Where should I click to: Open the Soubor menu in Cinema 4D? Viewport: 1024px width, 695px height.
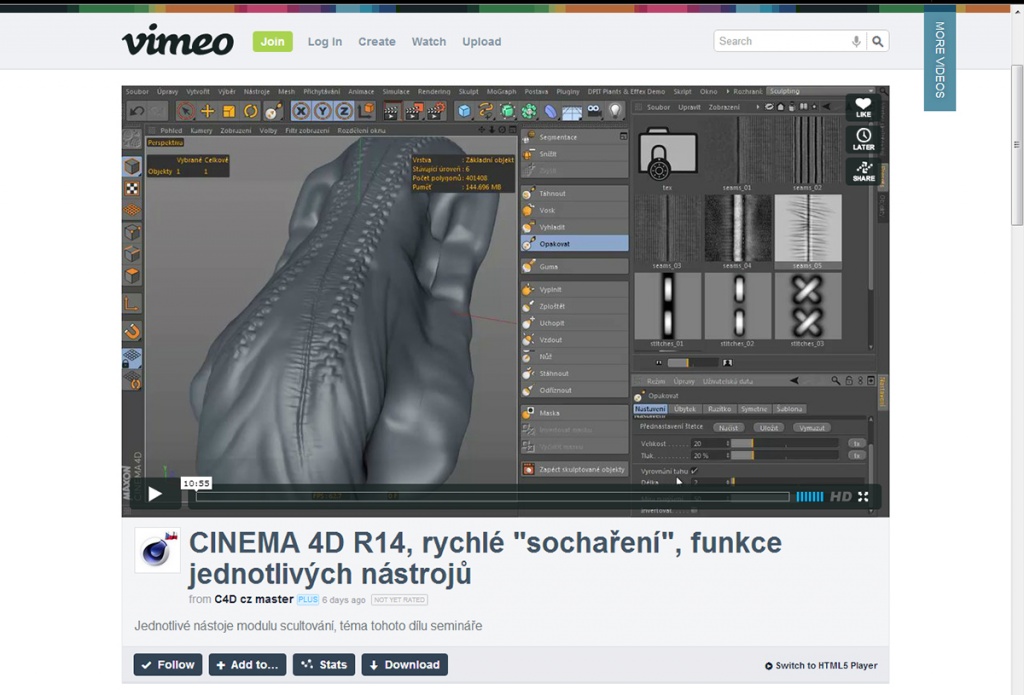[x=137, y=91]
